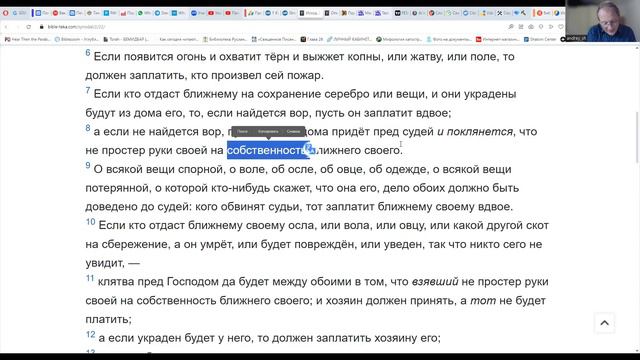640x360 pixels.
Task: Open Hear Then the Parable bookmark
Action: pyautogui.click(x=28, y=39)
